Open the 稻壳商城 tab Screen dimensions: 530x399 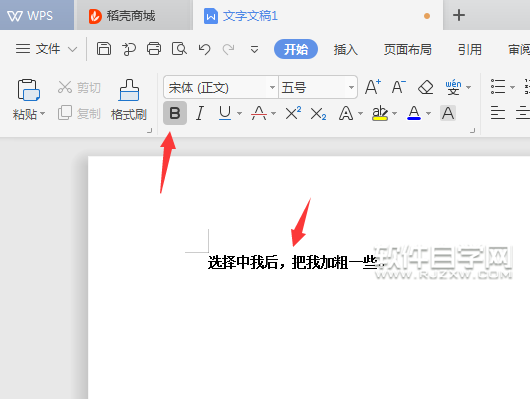tap(134, 16)
